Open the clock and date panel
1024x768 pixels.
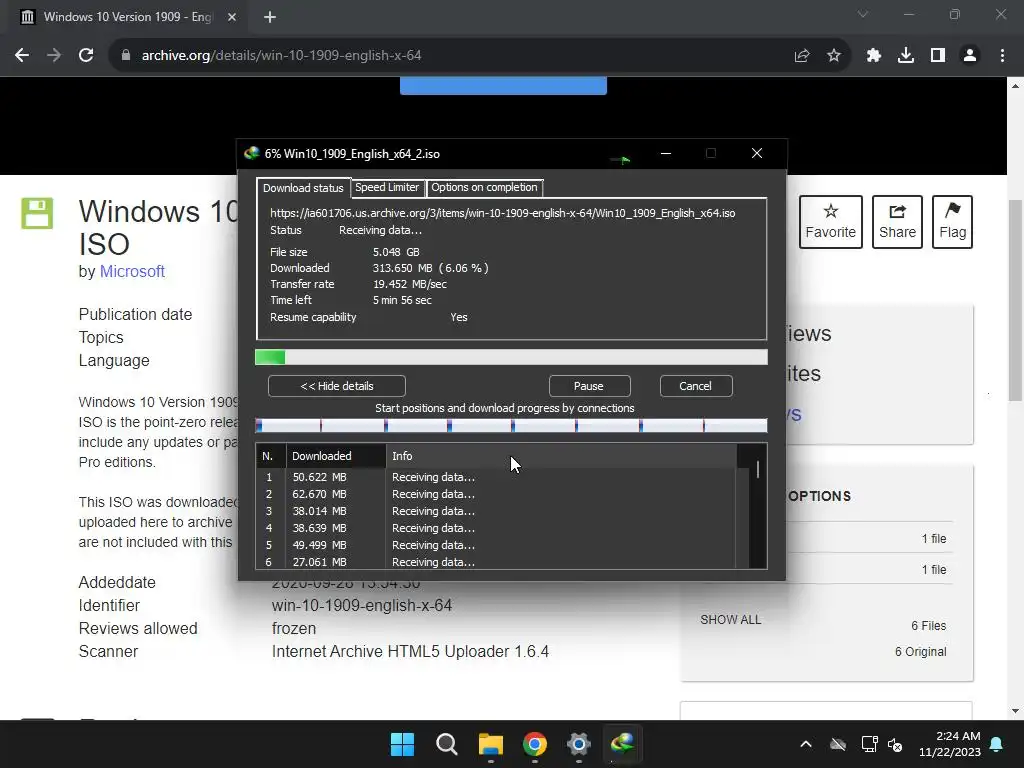(950, 744)
